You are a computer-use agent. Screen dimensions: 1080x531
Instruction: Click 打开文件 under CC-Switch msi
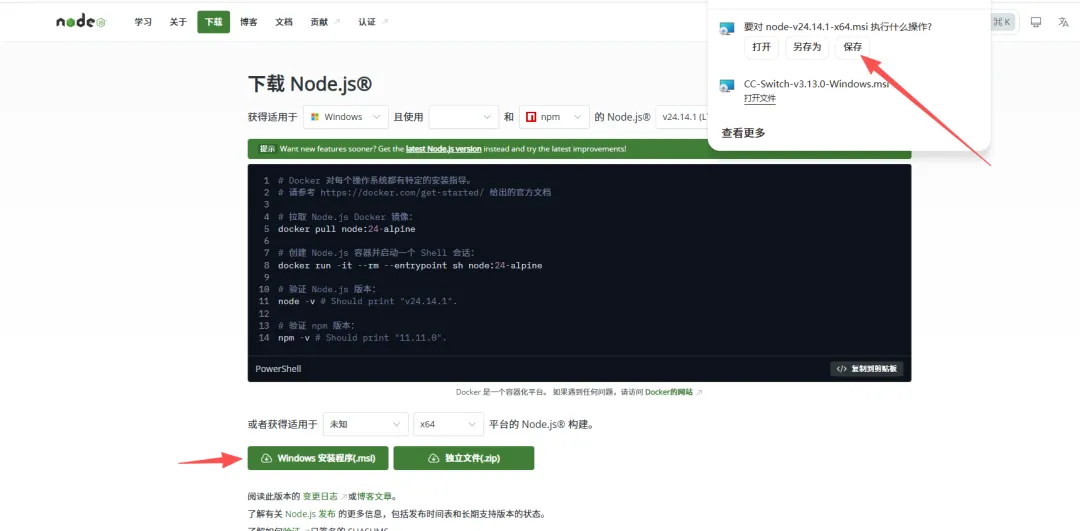coord(760,98)
